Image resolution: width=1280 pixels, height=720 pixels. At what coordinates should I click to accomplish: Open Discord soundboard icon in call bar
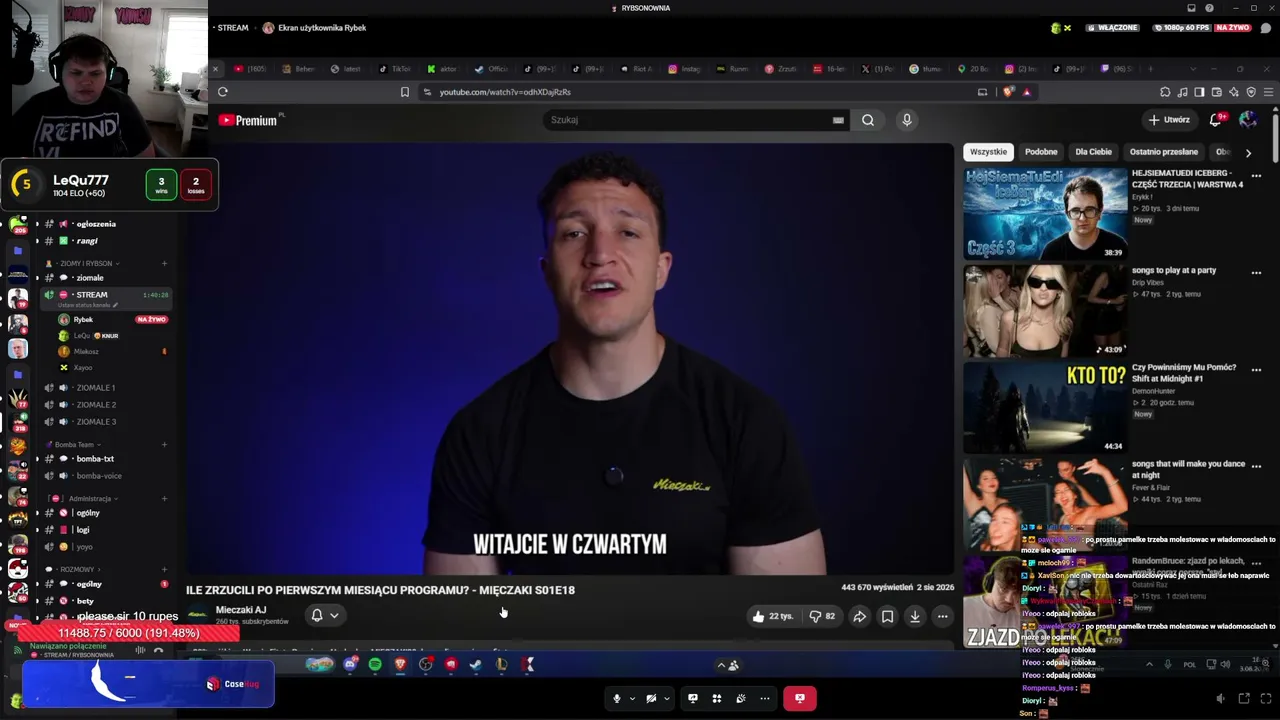[741, 698]
